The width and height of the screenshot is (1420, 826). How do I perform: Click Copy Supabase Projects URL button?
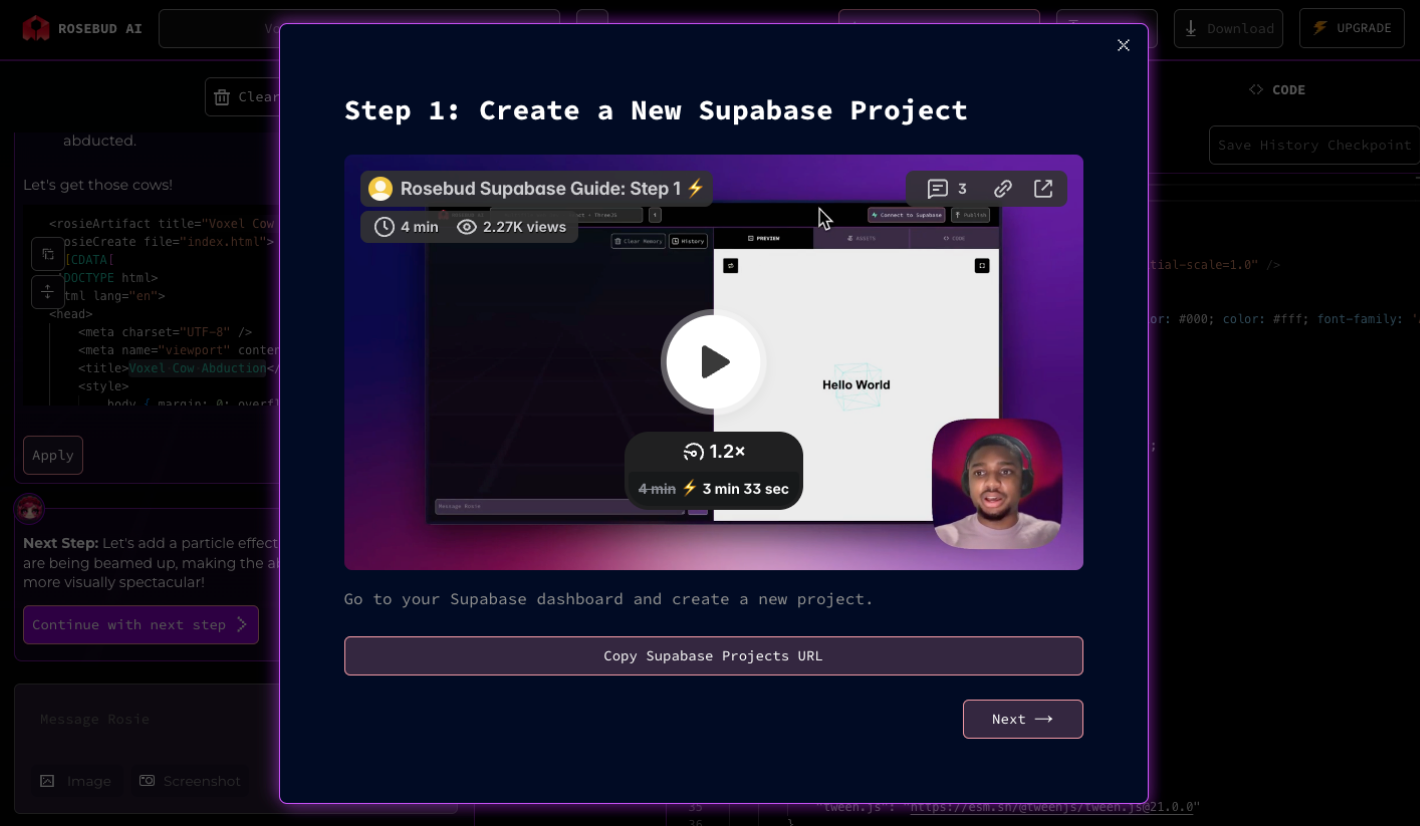coord(713,656)
